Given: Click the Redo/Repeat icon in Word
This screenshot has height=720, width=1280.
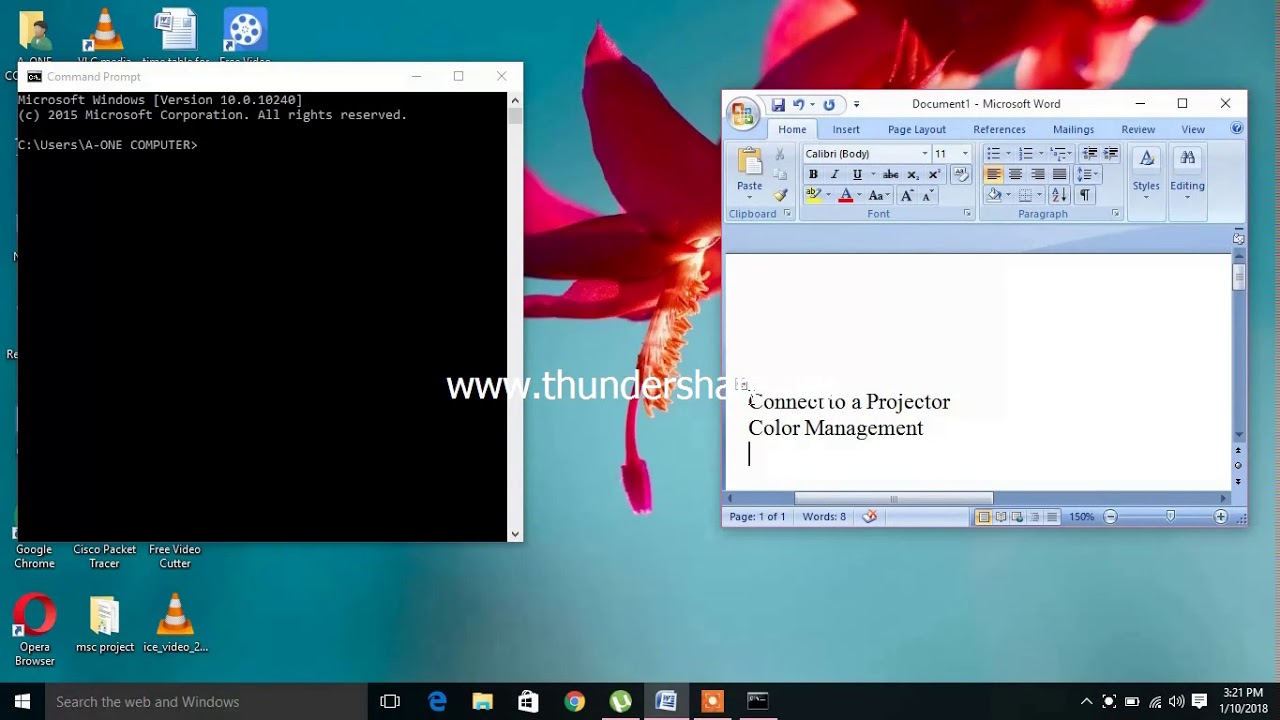Looking at the screenshot, I should (x=829, y=104).
